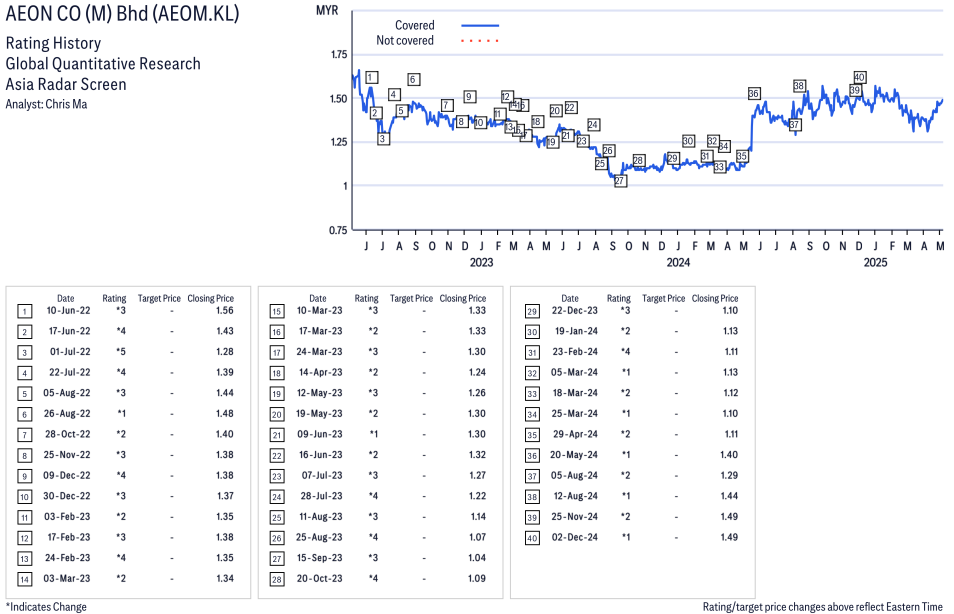Select the 2025 year label under the chart
Screen dimensions: 954x614
[876, 262]
